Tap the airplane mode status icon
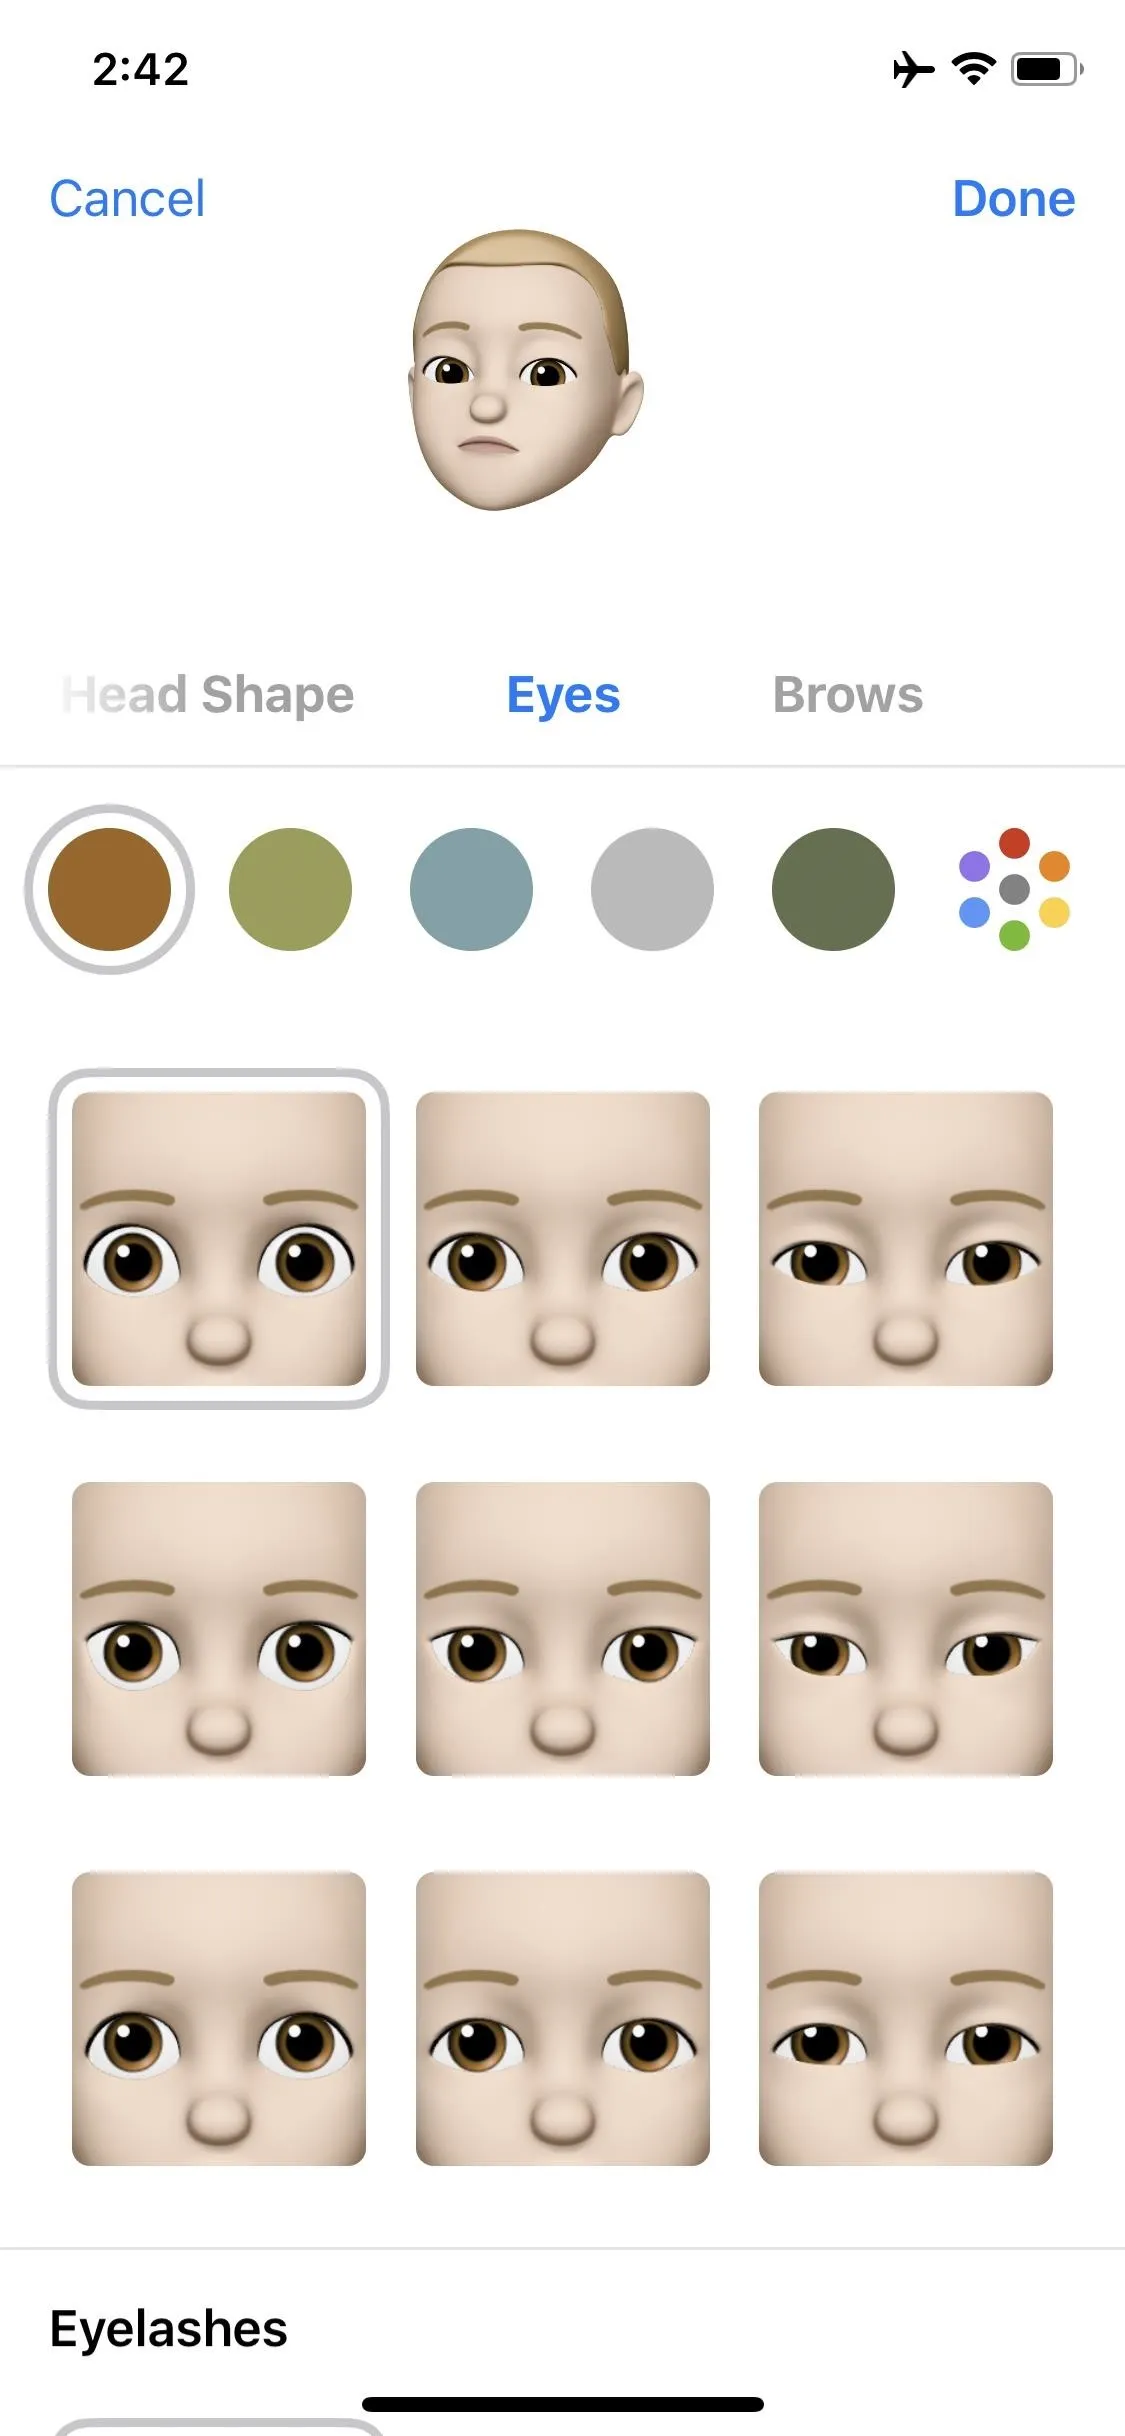This screenshot has height=2436, width=1125. (x=913, y=69)
